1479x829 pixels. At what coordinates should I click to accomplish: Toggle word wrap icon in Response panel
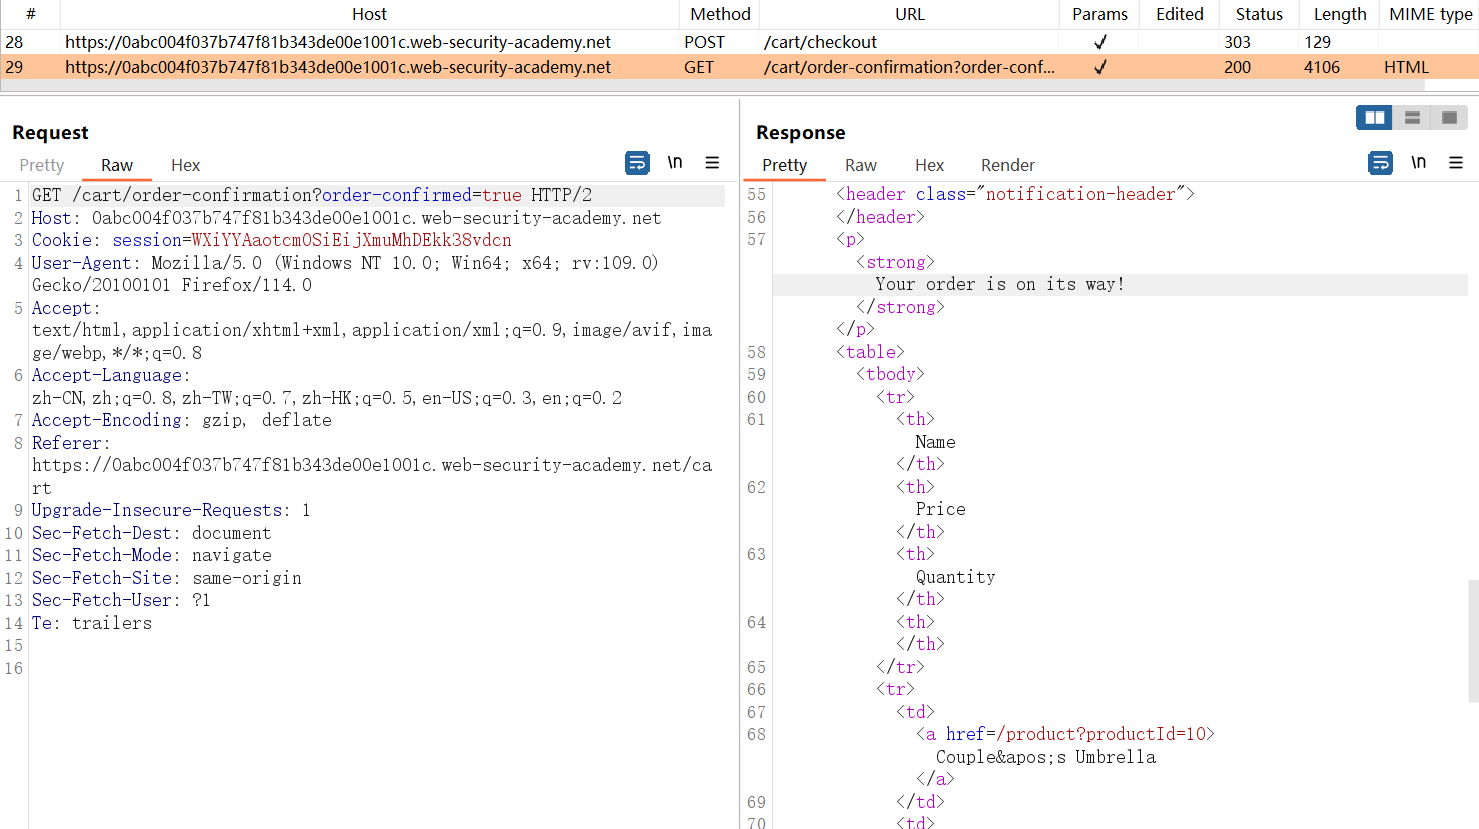point(1380,163)
